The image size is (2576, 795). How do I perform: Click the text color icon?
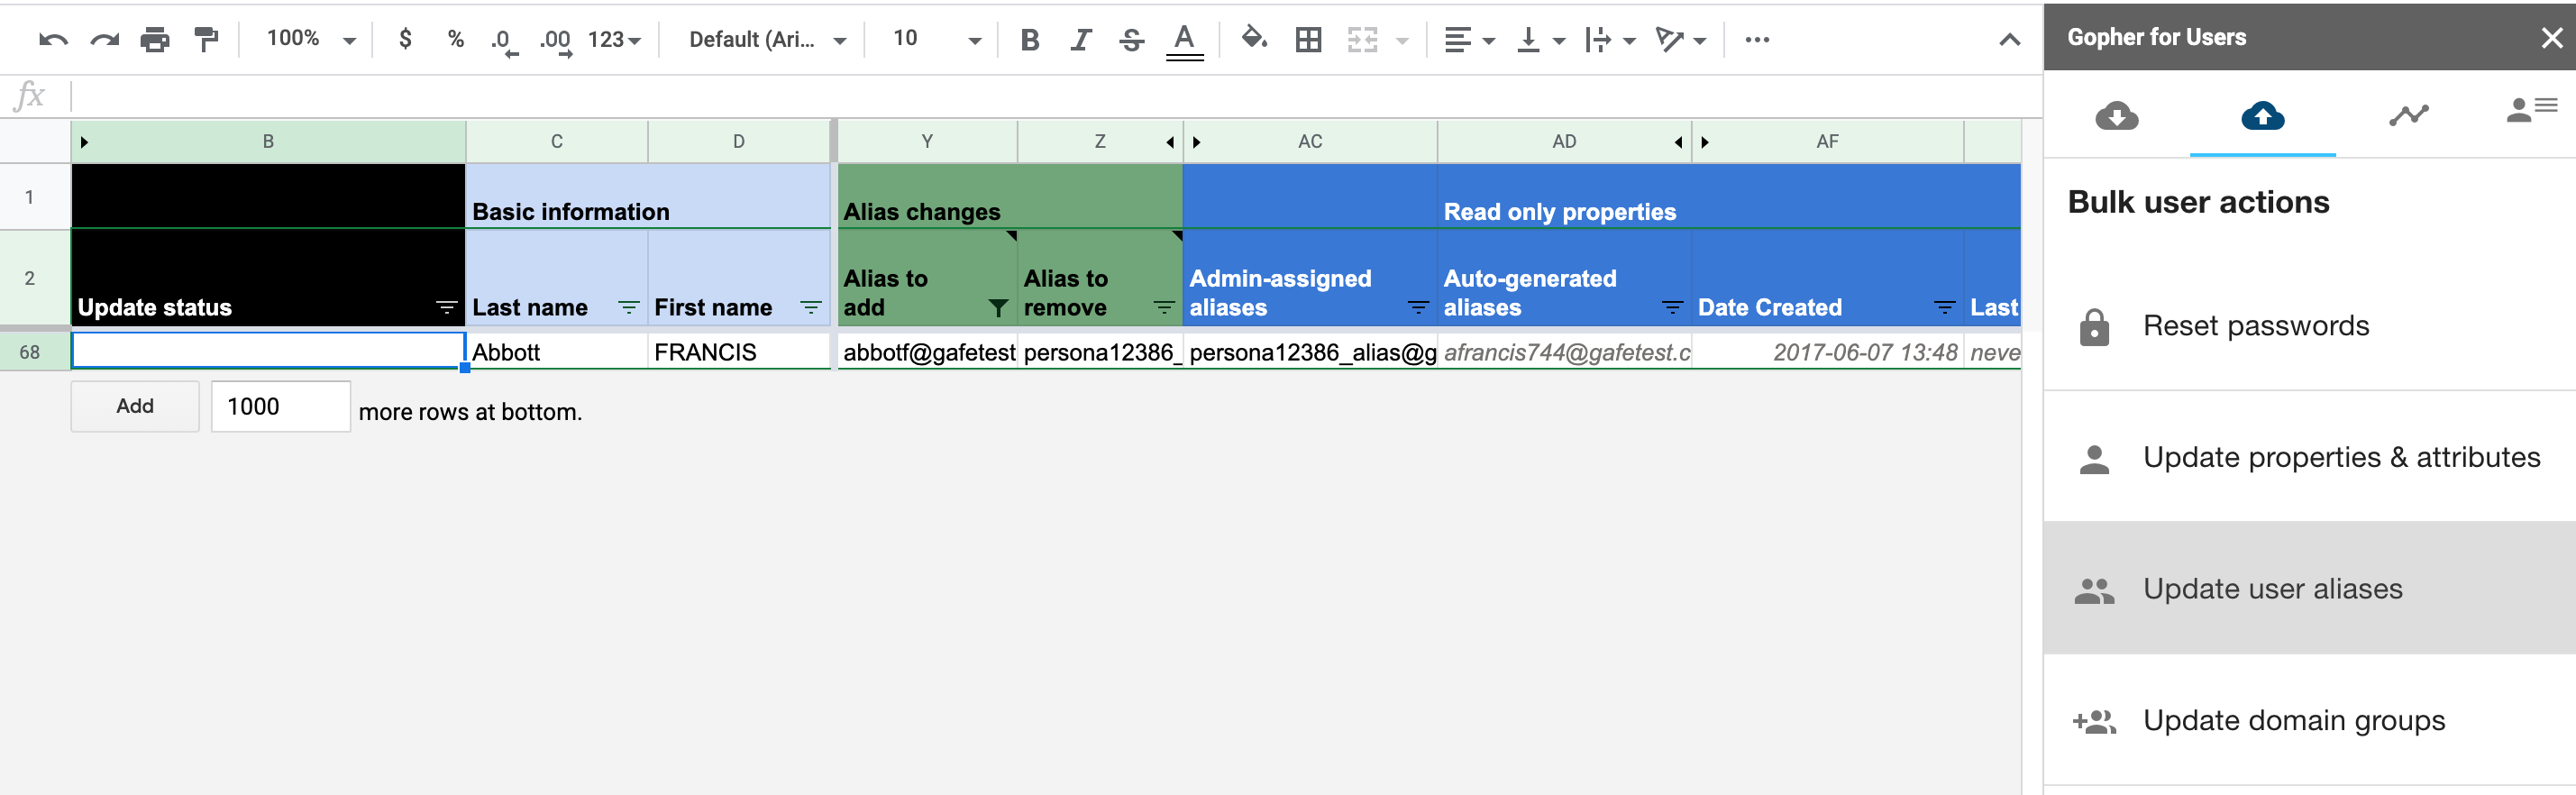pos(1184,40)
